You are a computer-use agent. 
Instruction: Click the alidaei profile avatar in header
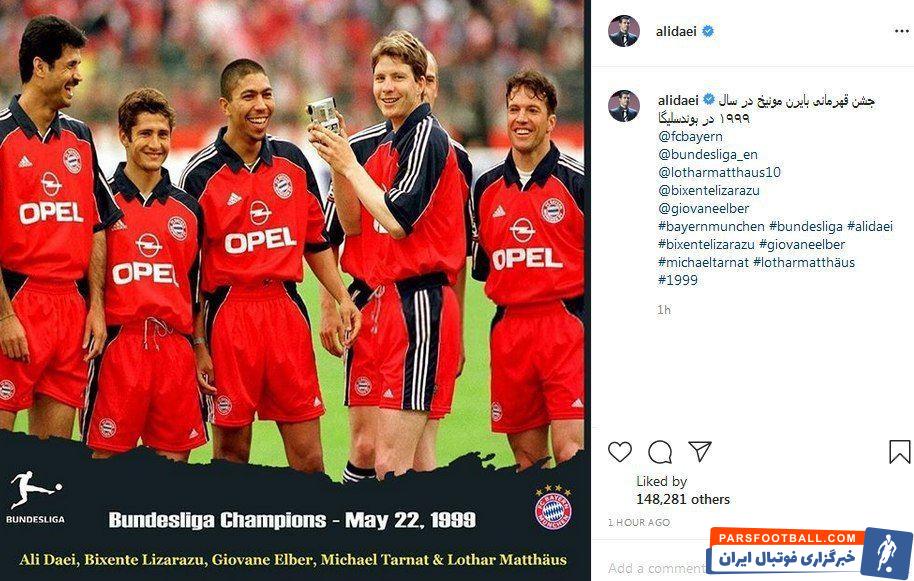pyautogui.click(x=624, y=31)
